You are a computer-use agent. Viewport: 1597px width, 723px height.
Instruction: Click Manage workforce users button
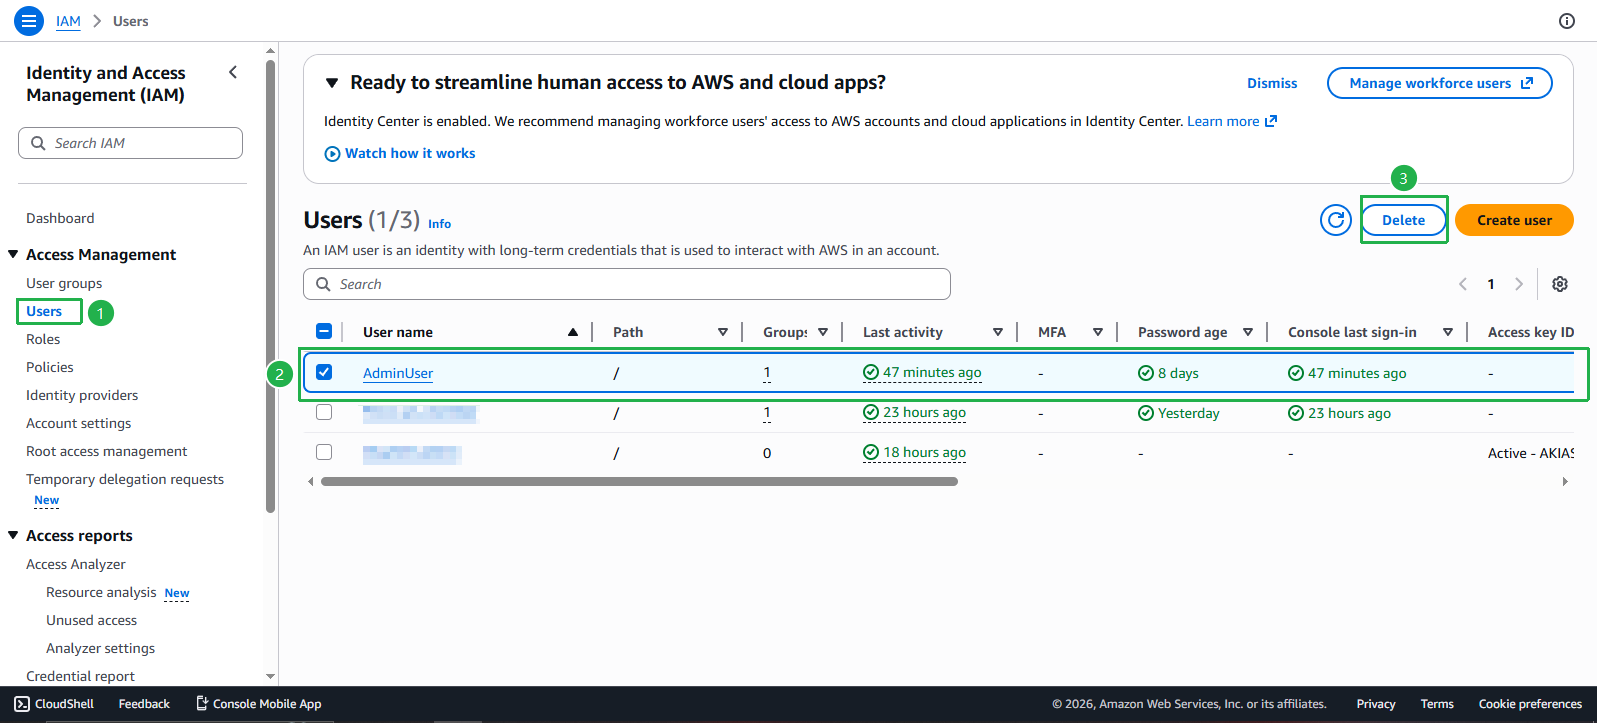[1440, 83]
